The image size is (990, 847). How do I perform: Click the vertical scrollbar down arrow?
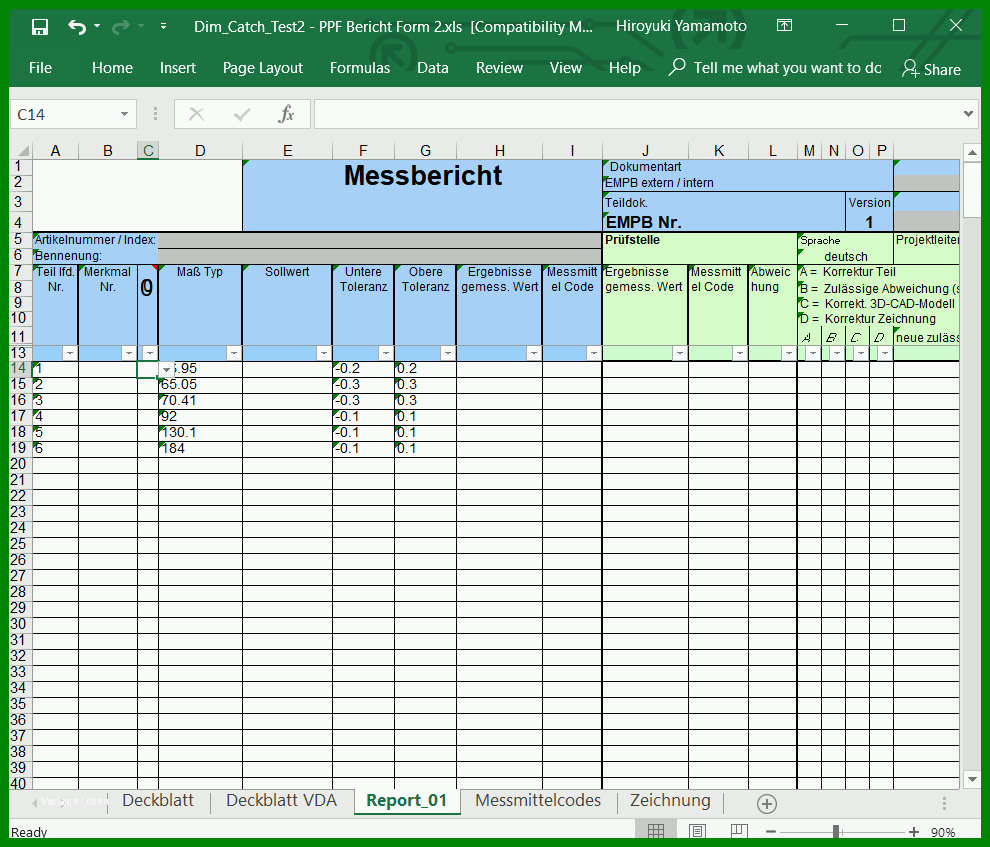(972, 779)
